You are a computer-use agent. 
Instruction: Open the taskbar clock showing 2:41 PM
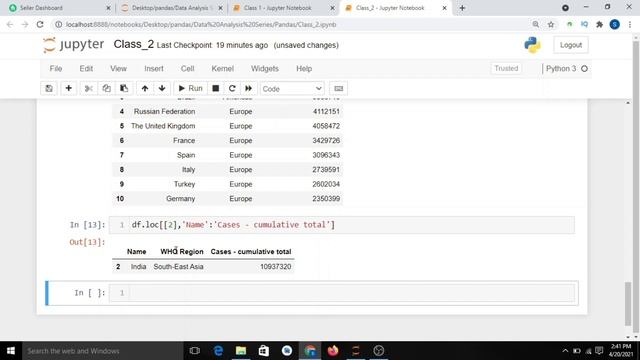[x=621, y=351]
